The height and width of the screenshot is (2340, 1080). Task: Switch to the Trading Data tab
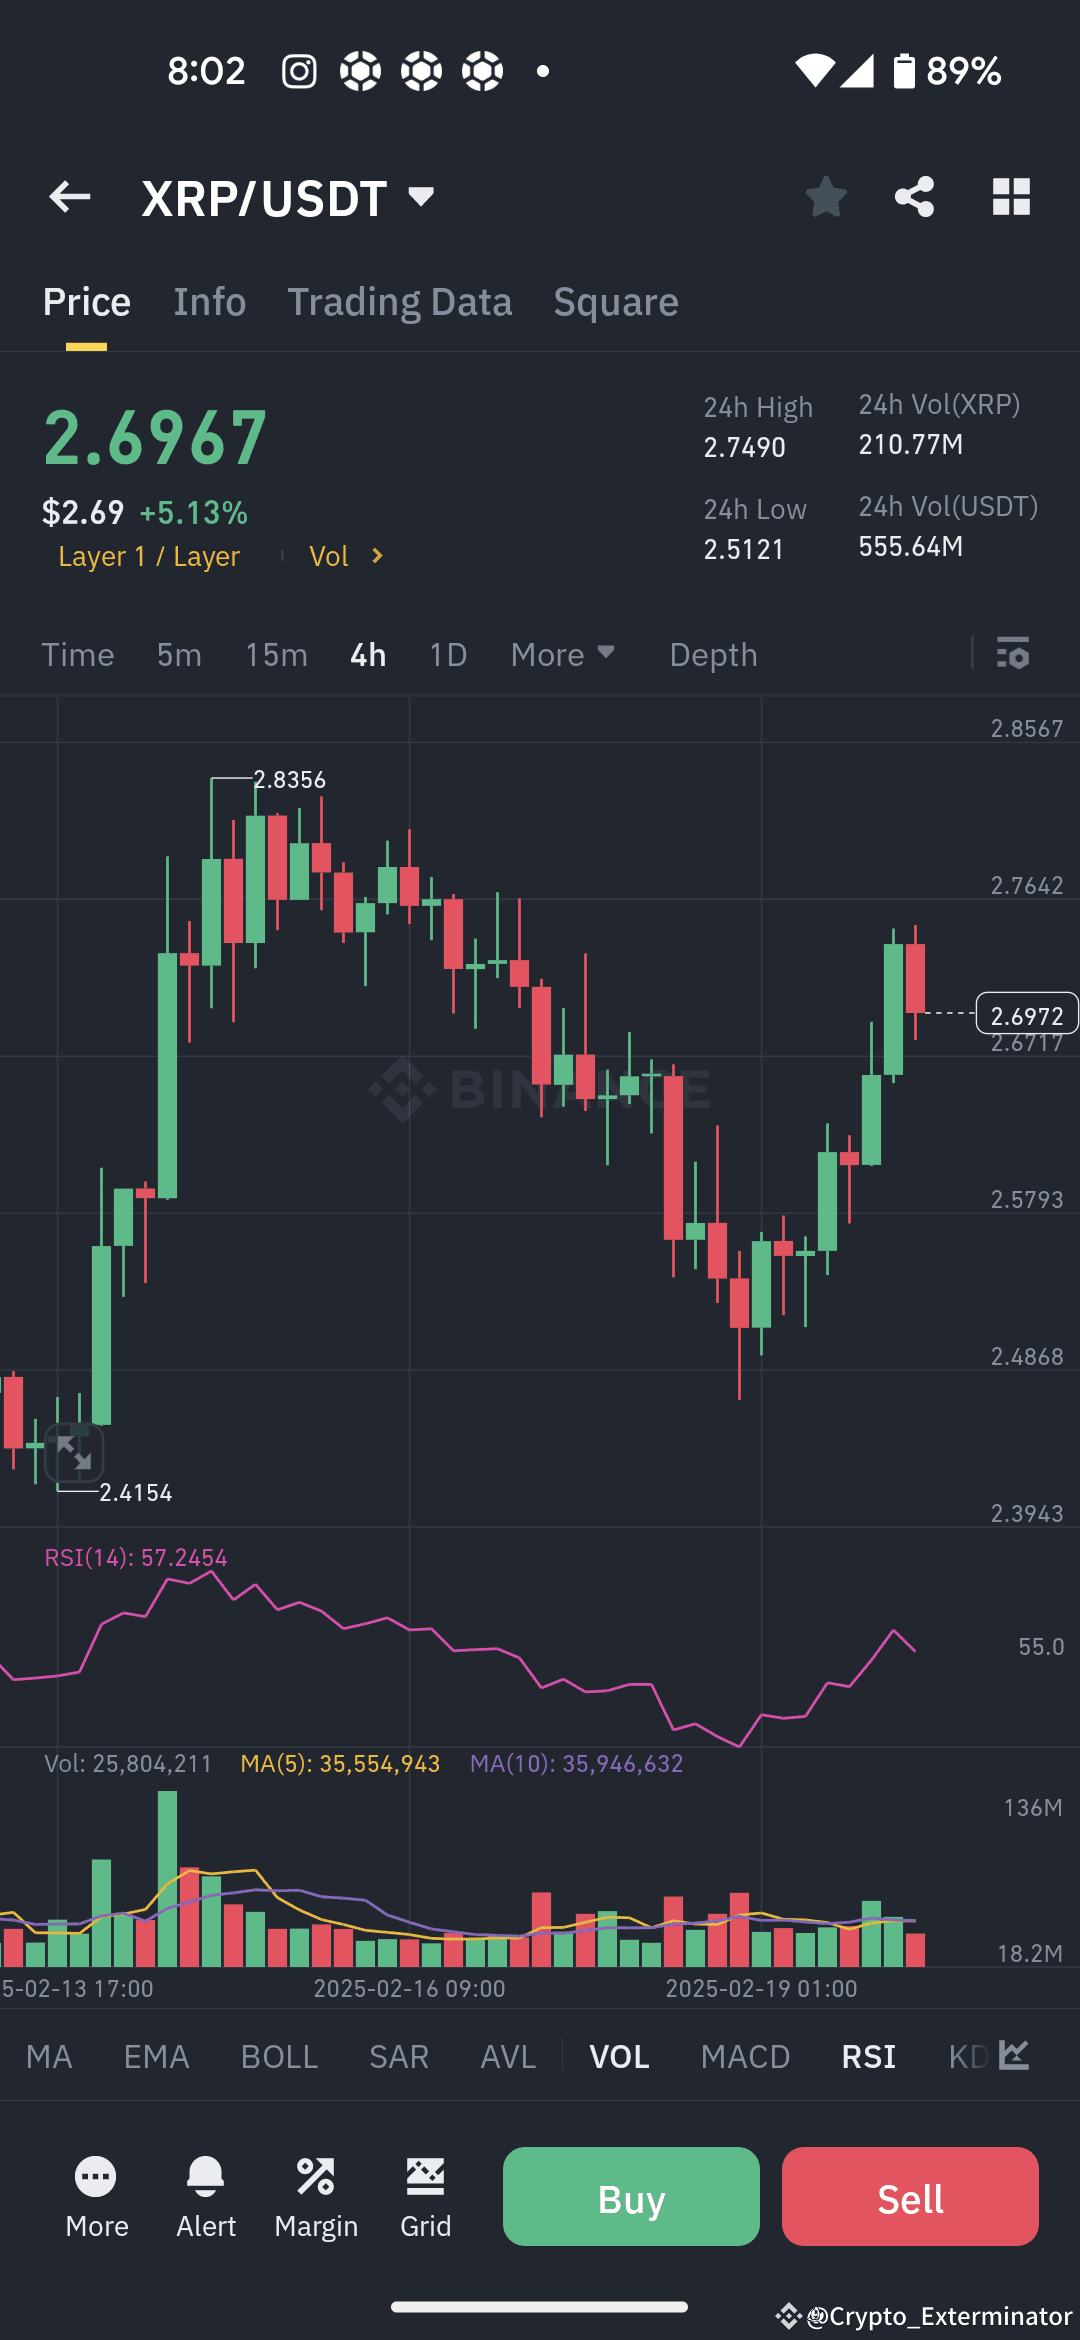click(400, 302)
